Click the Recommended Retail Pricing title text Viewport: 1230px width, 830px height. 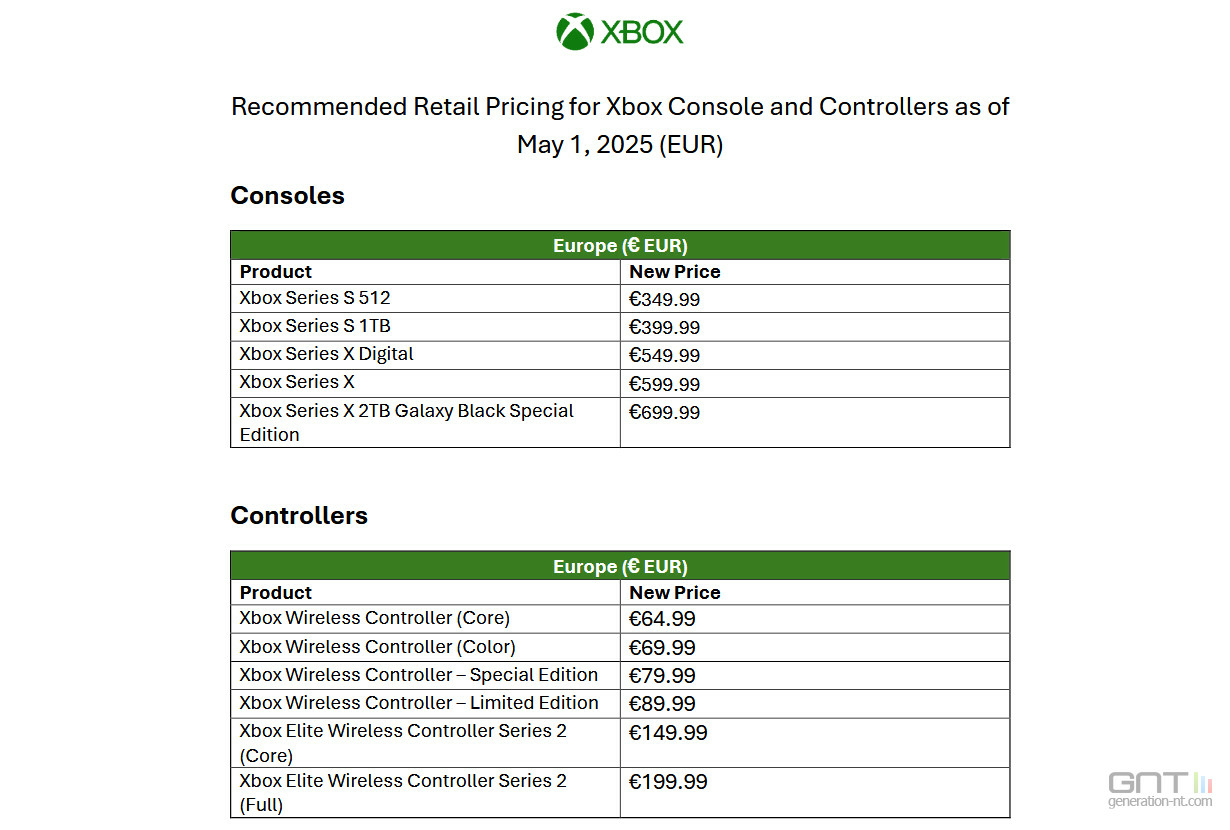(x=620, y=125)
